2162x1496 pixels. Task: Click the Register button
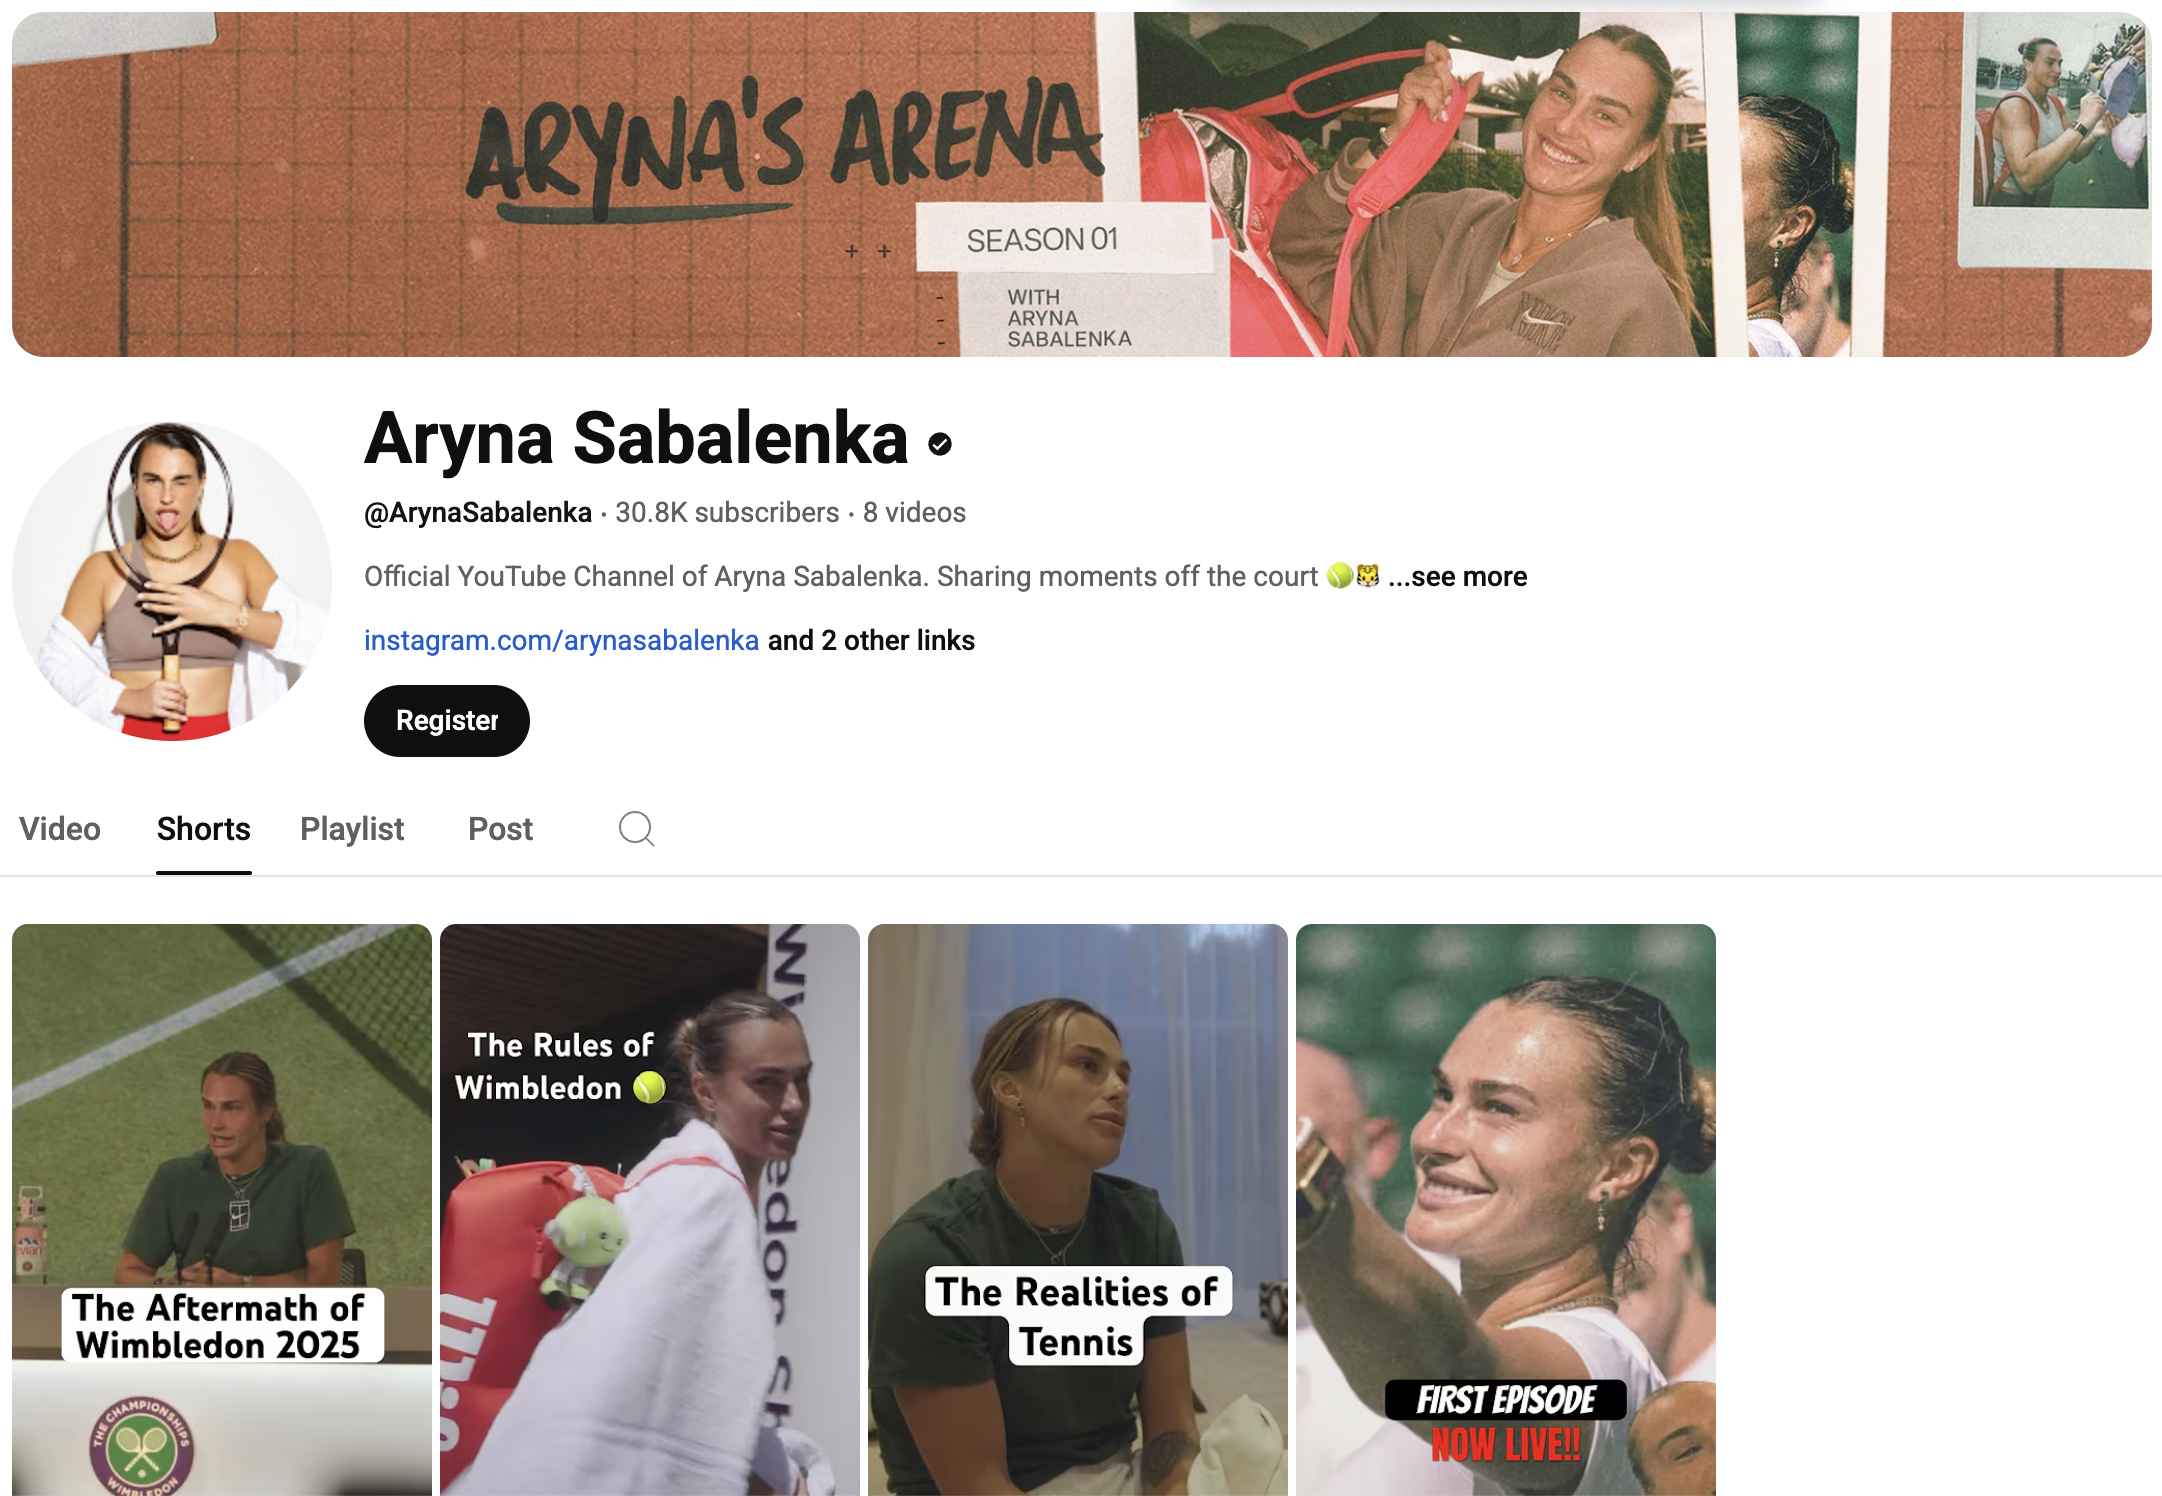pyautogui.click(x=447, y=721)
